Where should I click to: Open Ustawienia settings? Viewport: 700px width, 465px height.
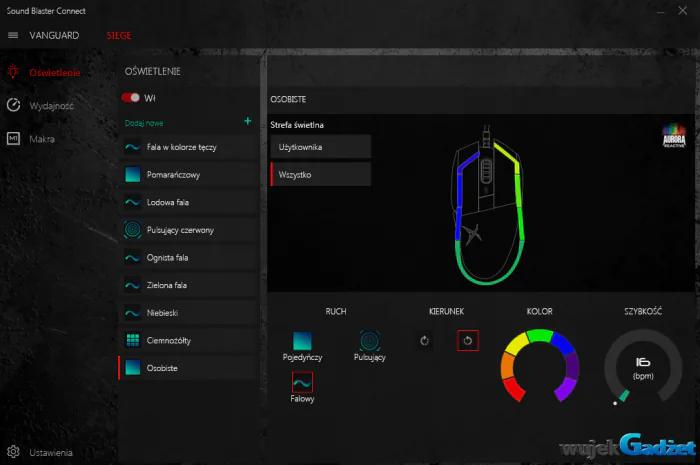[50, 453]
